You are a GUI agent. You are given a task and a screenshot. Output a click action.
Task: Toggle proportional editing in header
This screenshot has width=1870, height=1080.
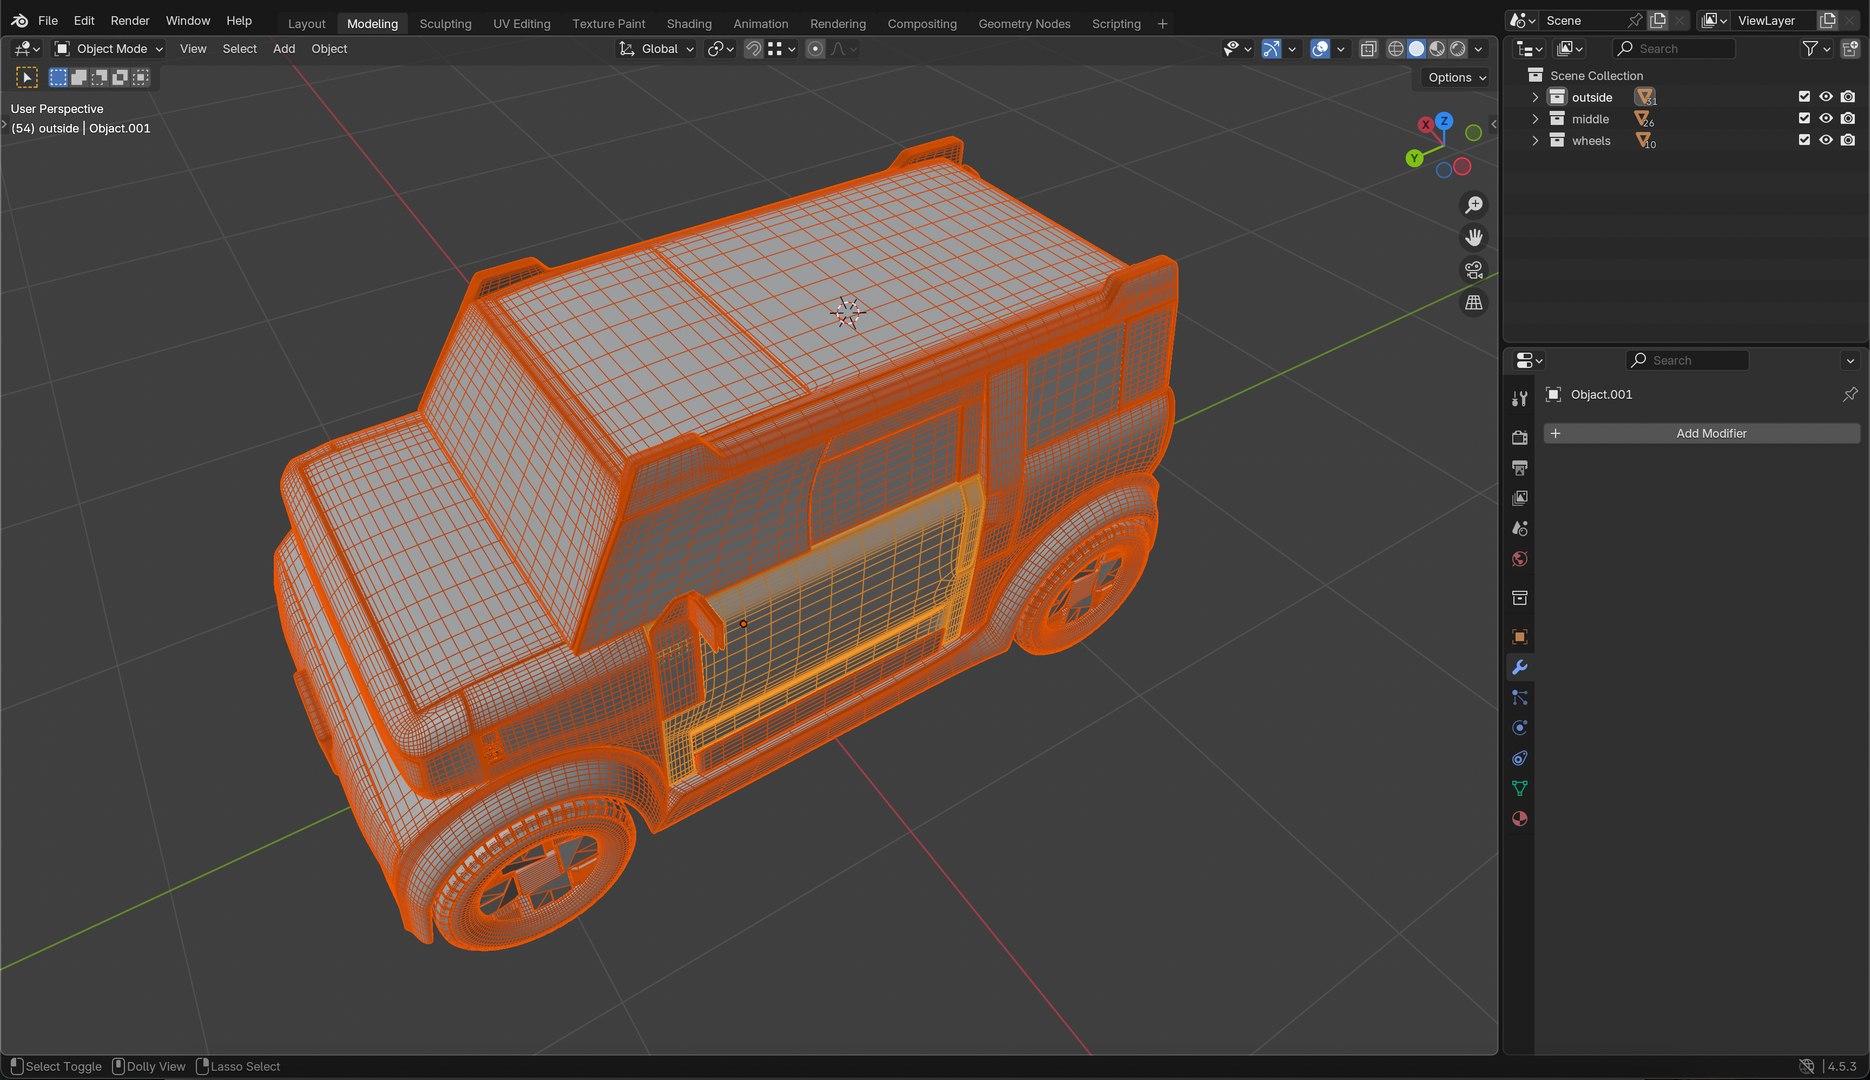point(815,48)
